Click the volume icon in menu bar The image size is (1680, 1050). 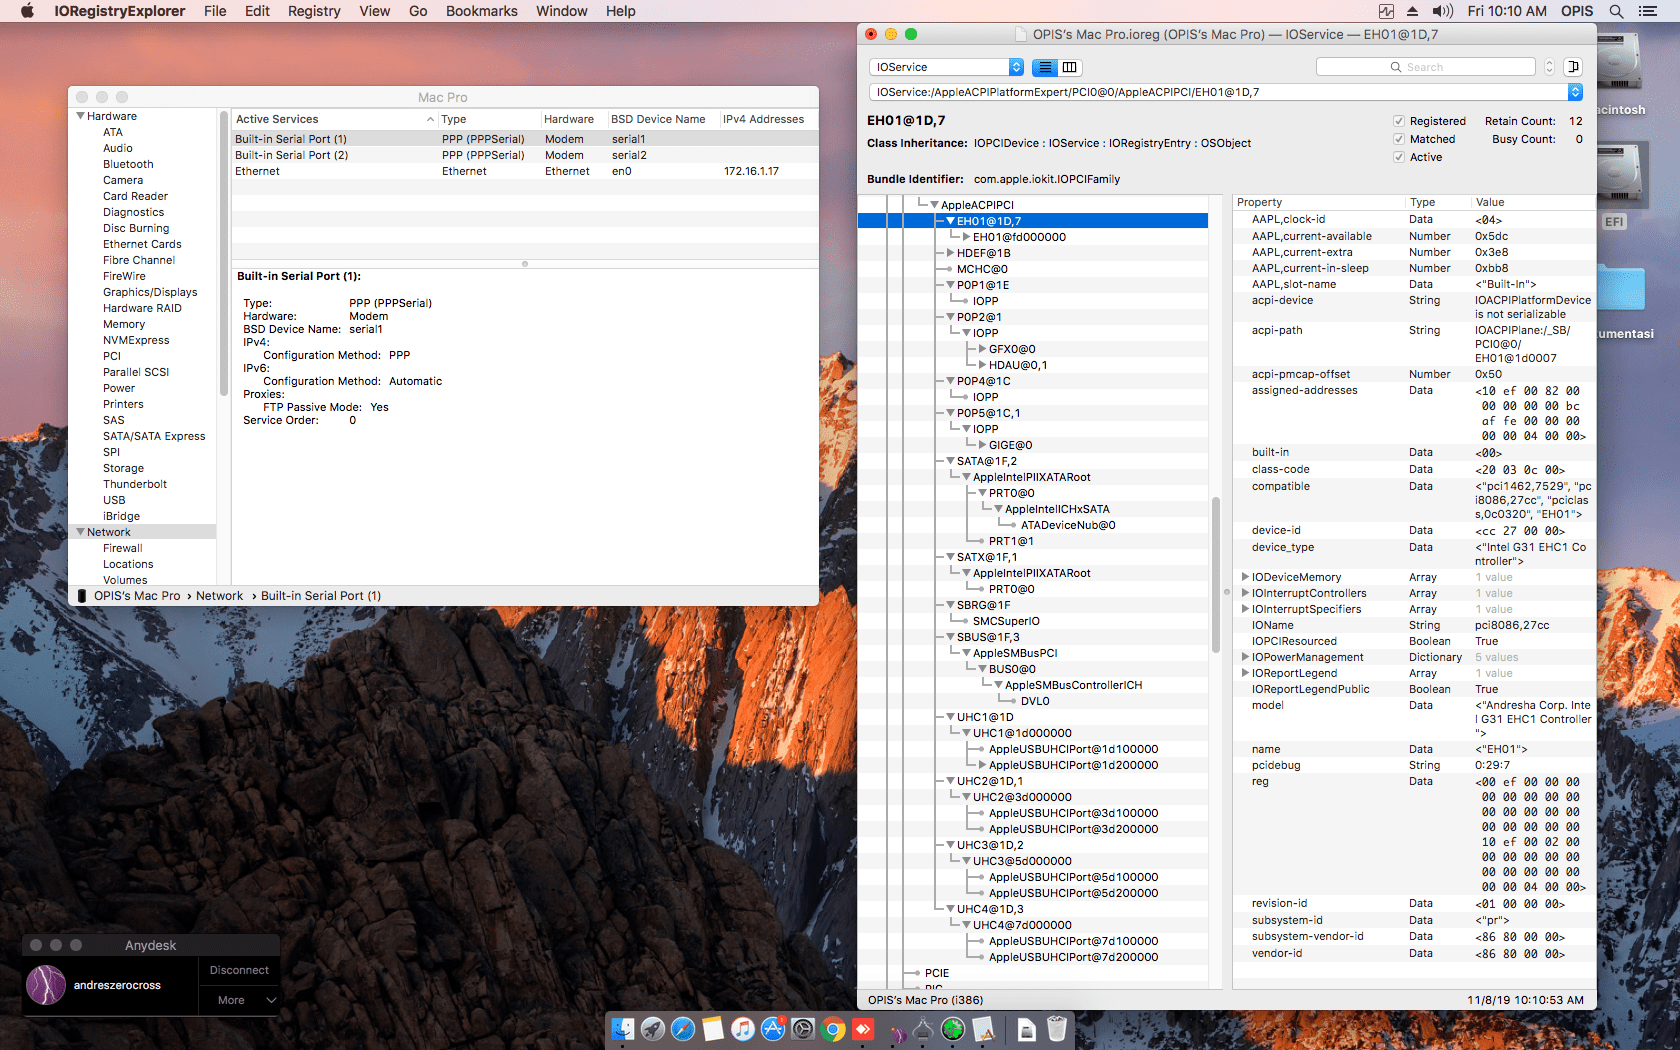tap(1442, 11)
